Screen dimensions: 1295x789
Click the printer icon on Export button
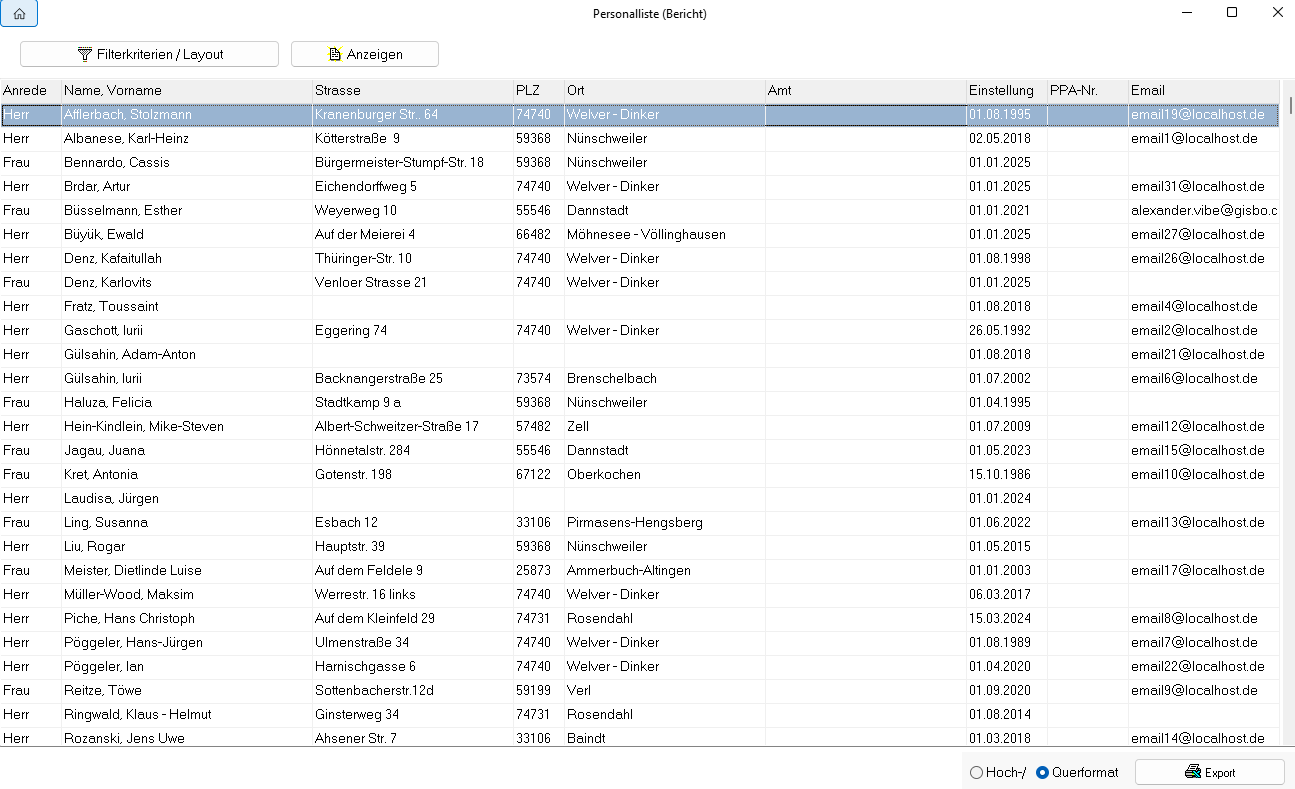coord(1192,772)
